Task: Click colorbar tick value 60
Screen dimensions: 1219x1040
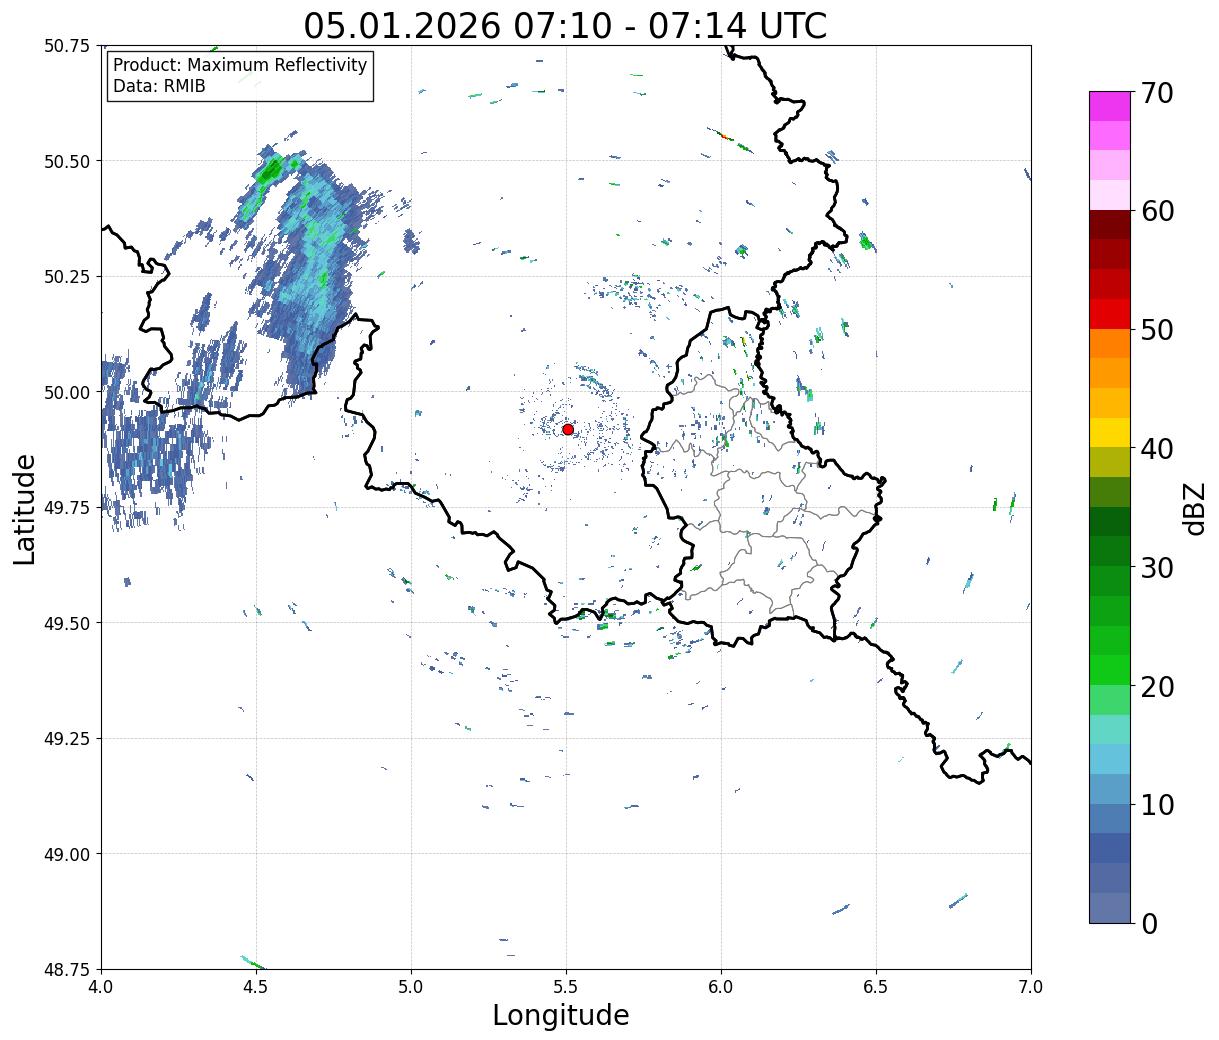Action: (1157, 211)
